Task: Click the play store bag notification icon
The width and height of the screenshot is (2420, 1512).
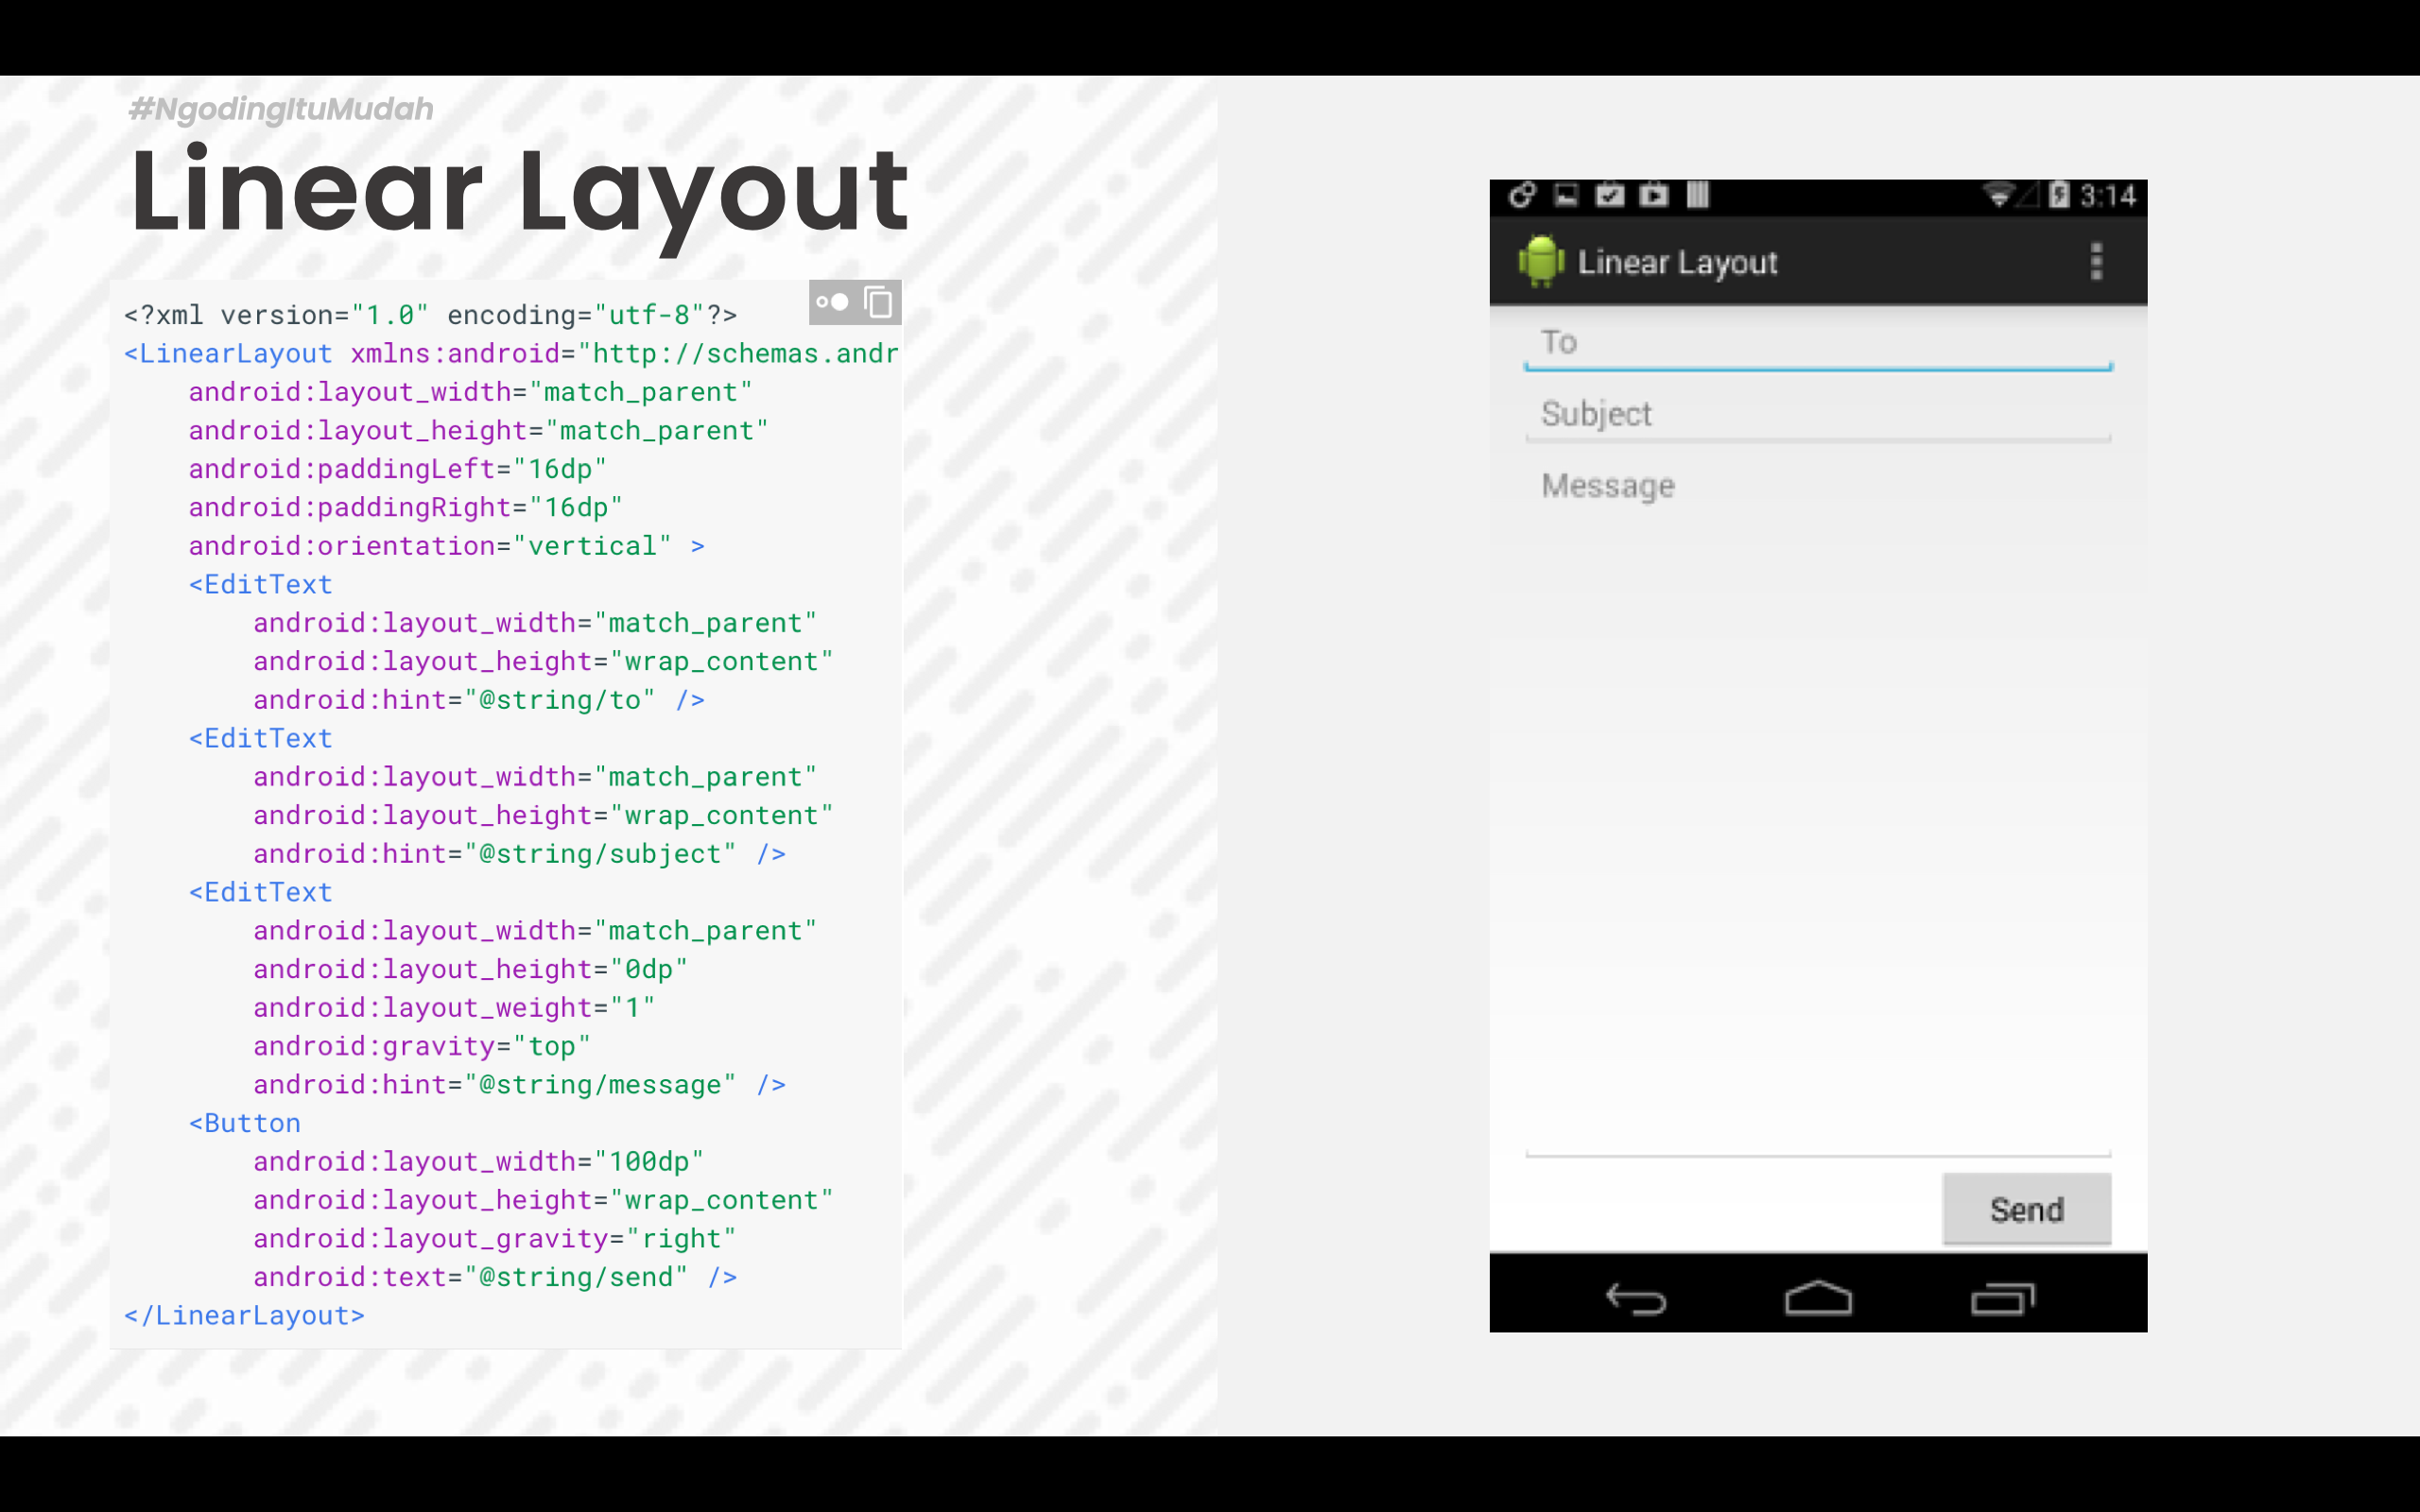Action: point(1654,195)
